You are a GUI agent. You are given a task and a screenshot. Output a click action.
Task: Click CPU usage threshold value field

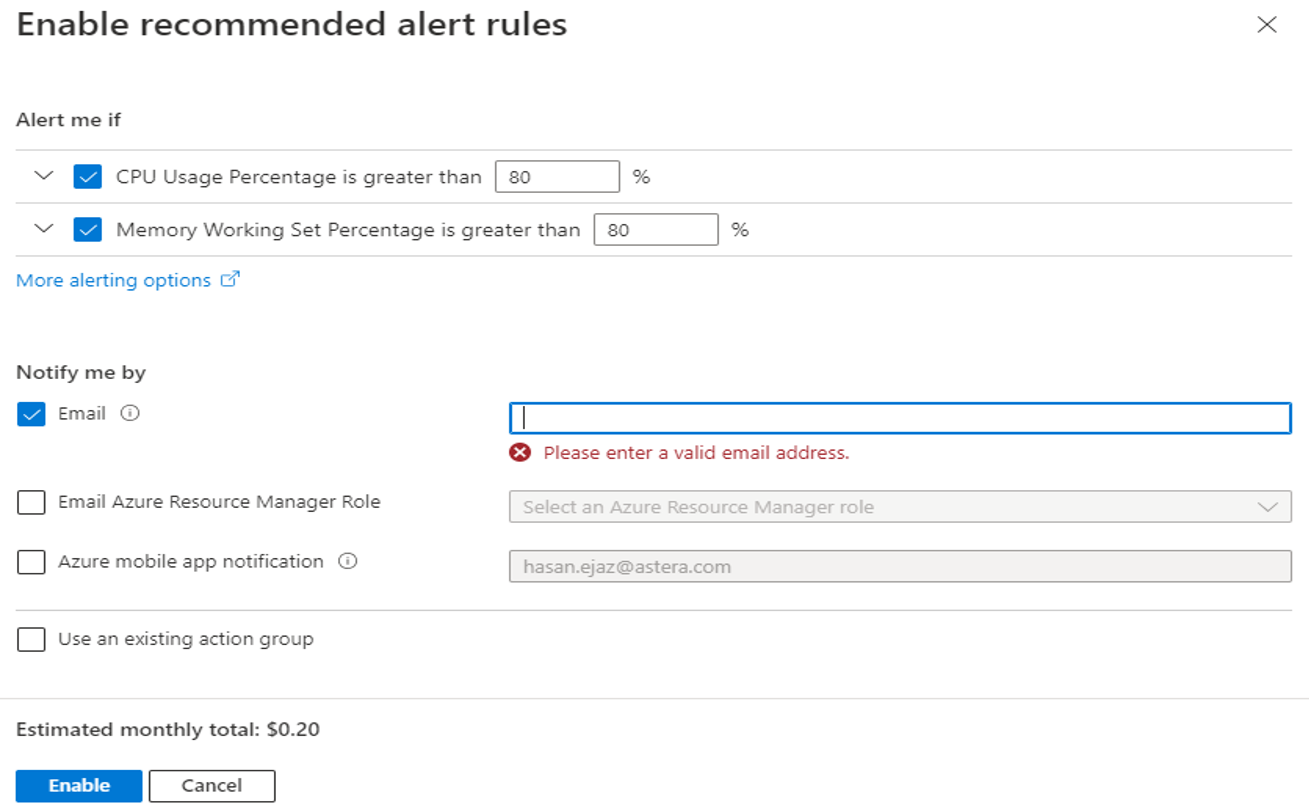point(557,177)
